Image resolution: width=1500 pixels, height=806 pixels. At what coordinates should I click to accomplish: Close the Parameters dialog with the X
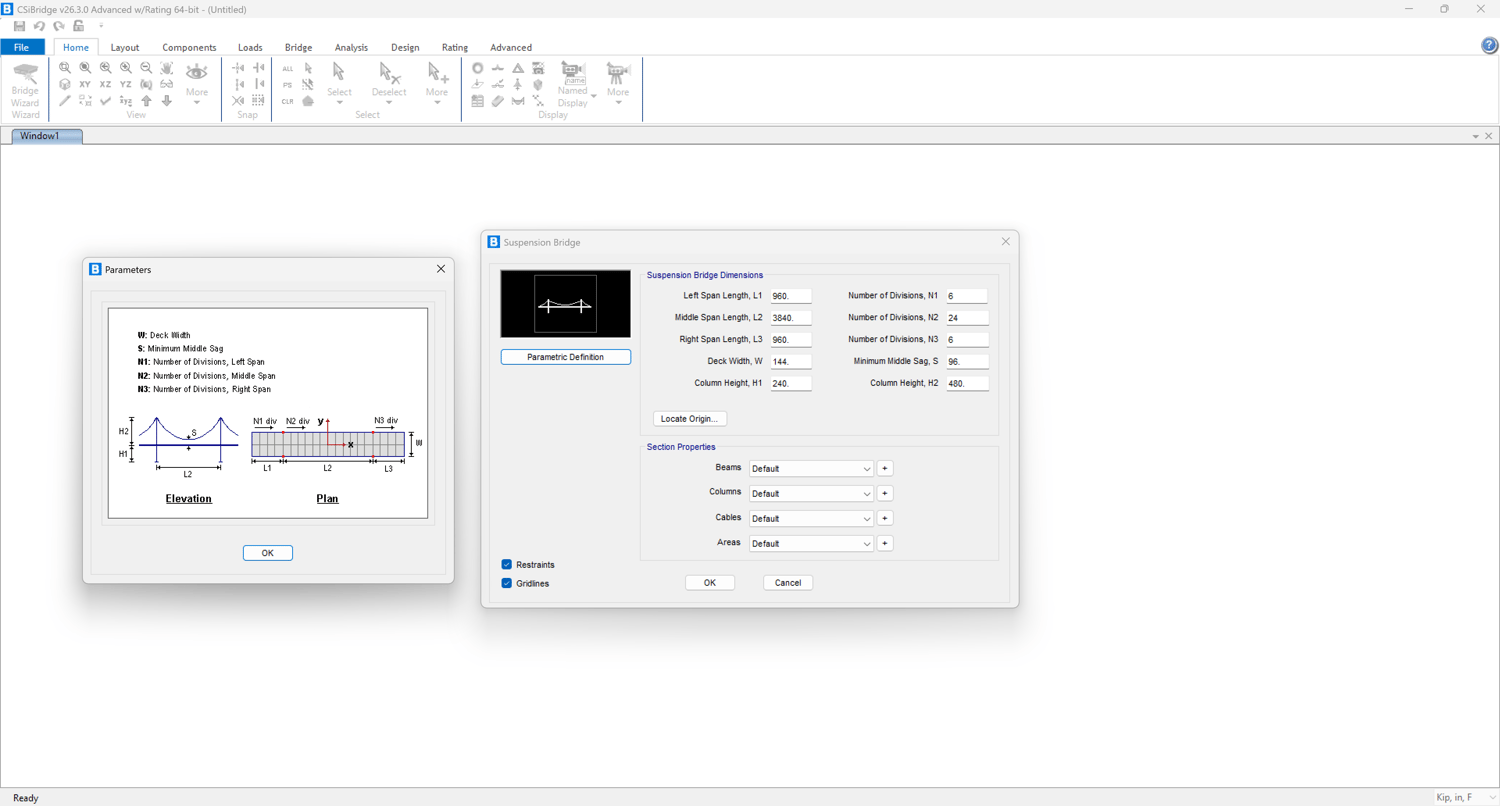pos(441,269)
